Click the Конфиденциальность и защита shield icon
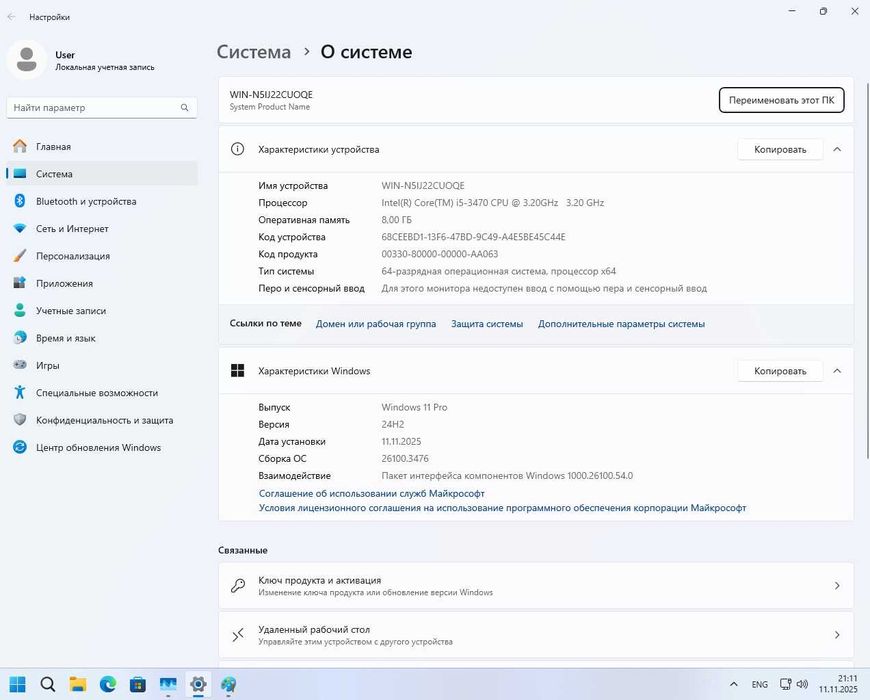This screenshot has height=700, width=870. click(x=20, y=420)
